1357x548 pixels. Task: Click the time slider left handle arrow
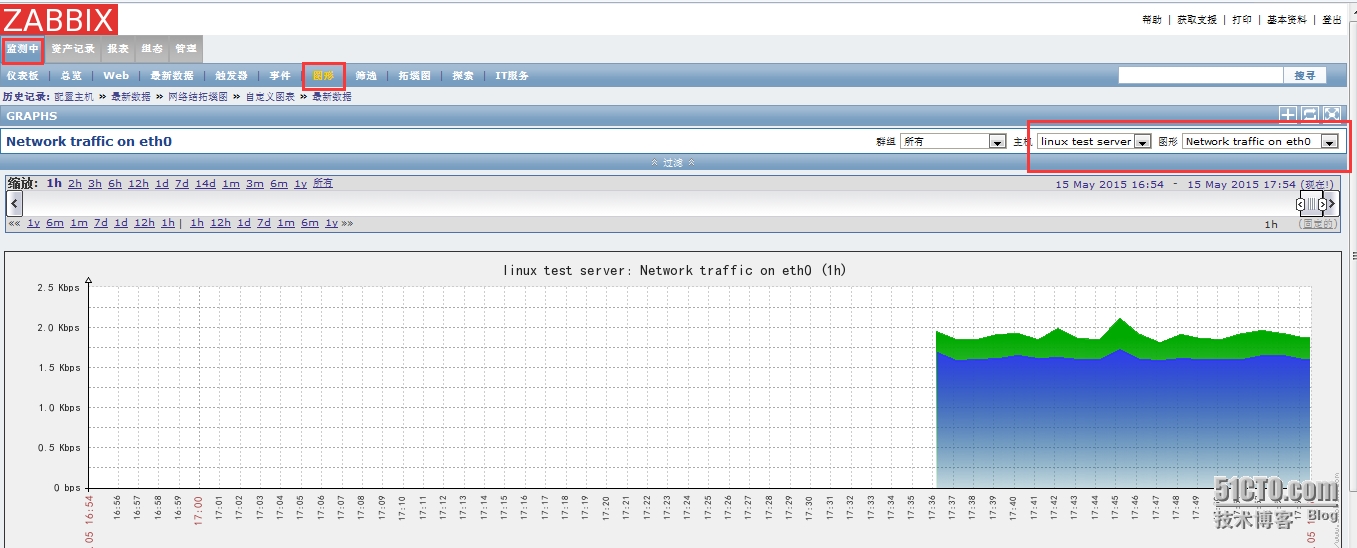coord(1301,204)
